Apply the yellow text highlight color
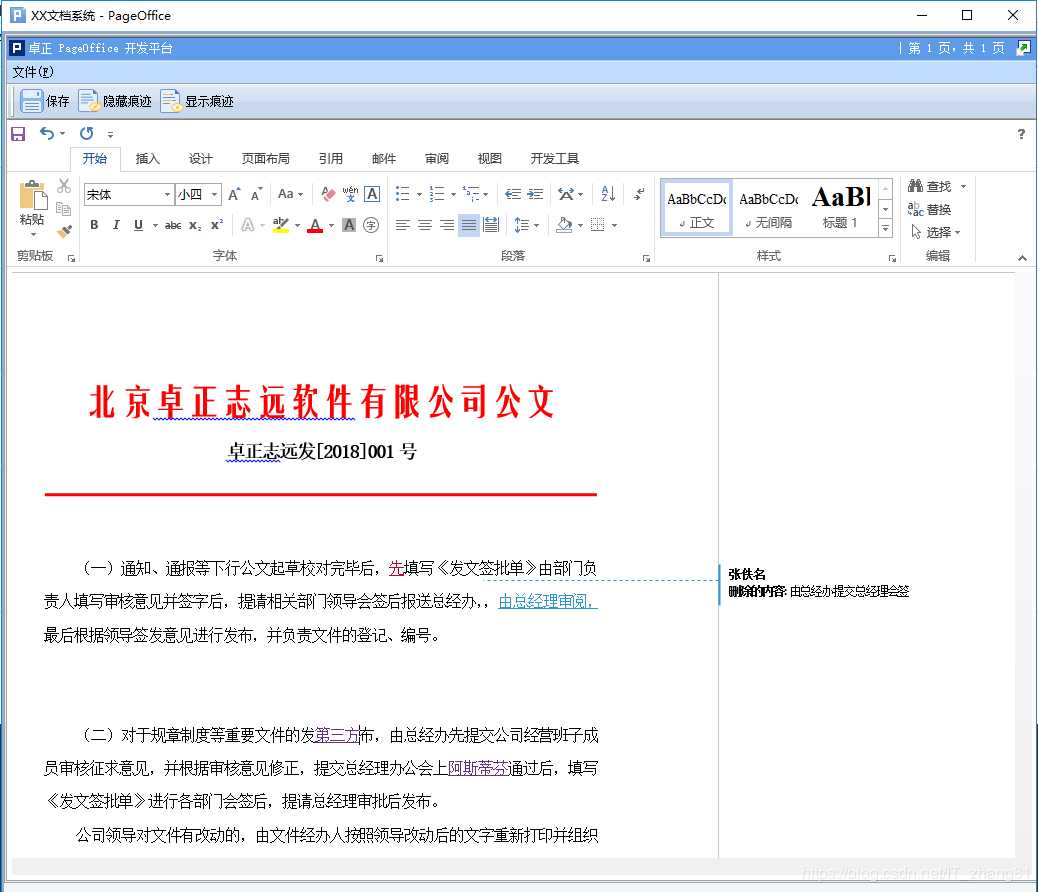This screenshot has width=1038, height=892. [x=281, y=225]
